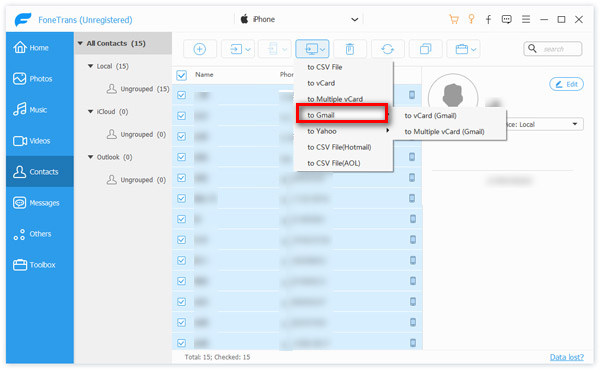Viewport: 600px width, 370px height.
Task: Select Ungrouped (0) under iCloud
Action: coord(136,134)
